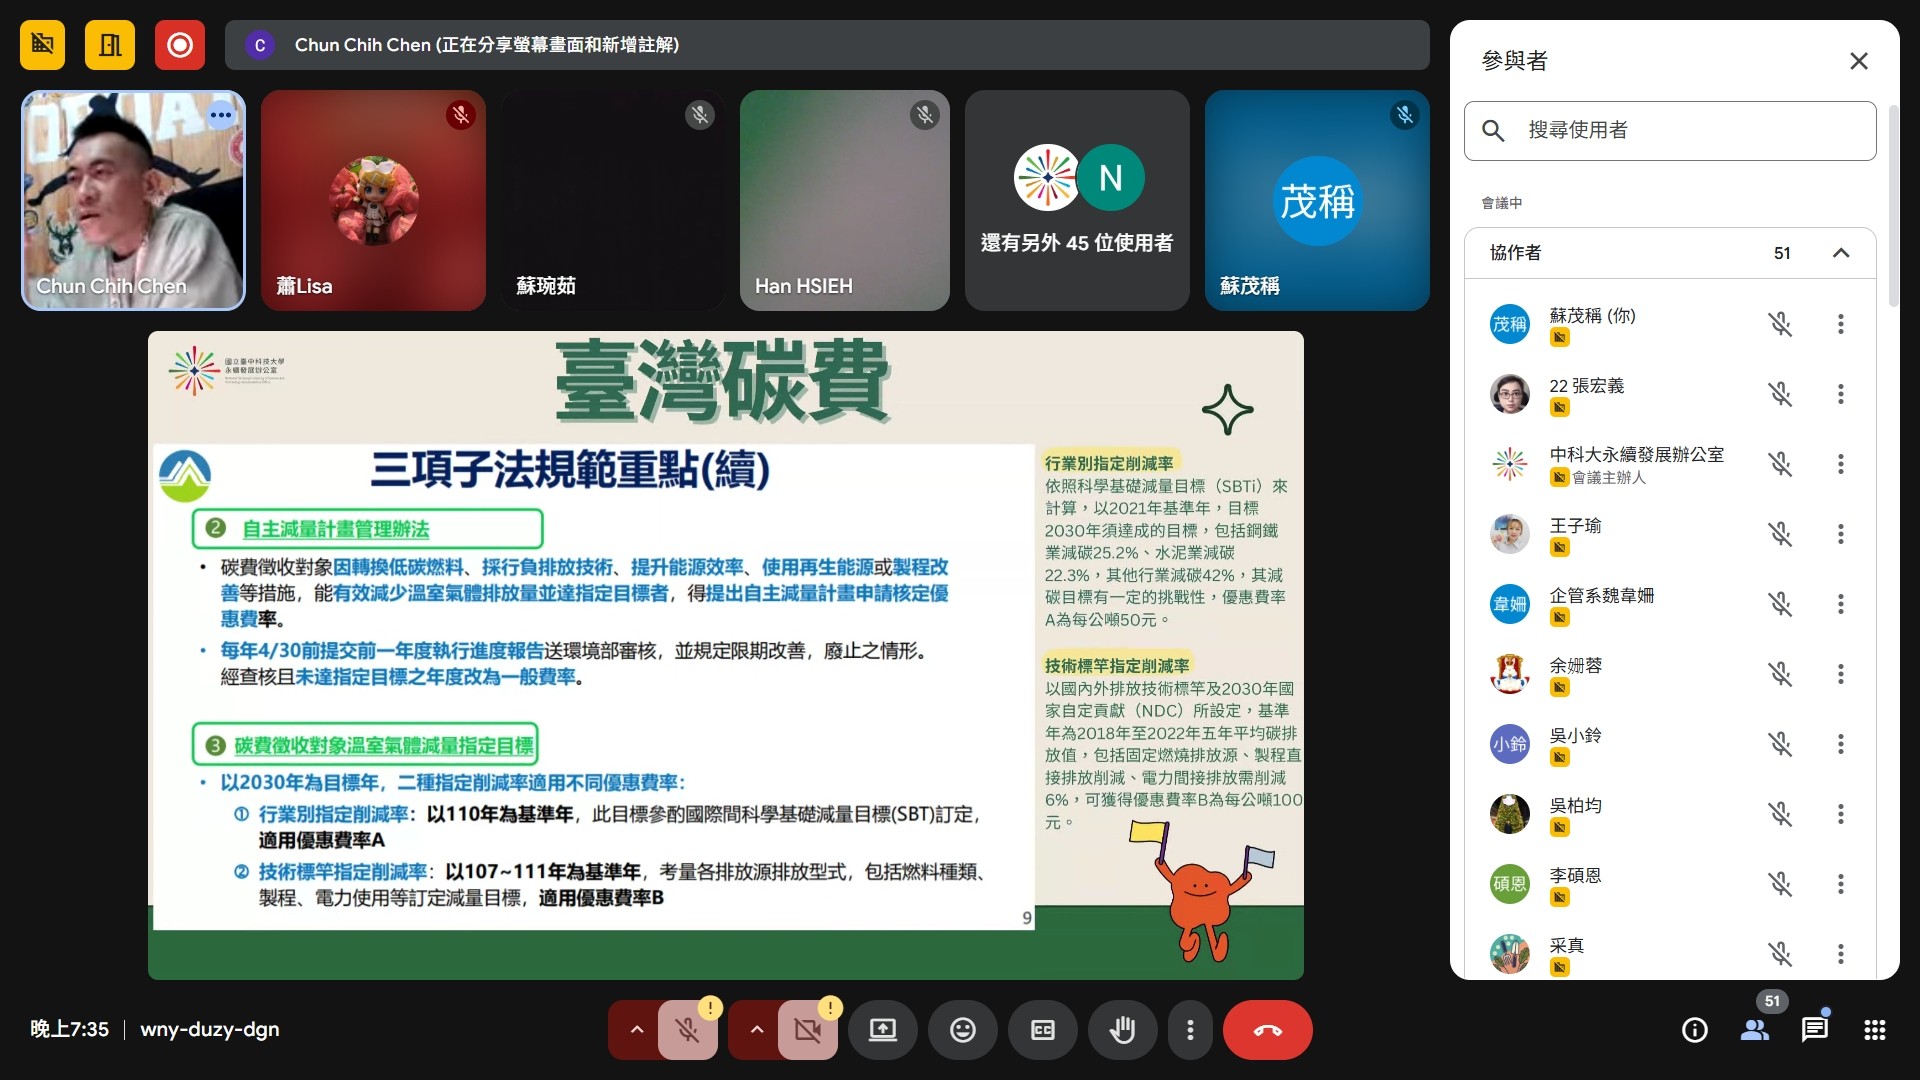Click the yellow leave-room door icon
Image resolution: width=1920 pixels, height=1080 pixels.
pyautogui.click(x=110, y=45)
